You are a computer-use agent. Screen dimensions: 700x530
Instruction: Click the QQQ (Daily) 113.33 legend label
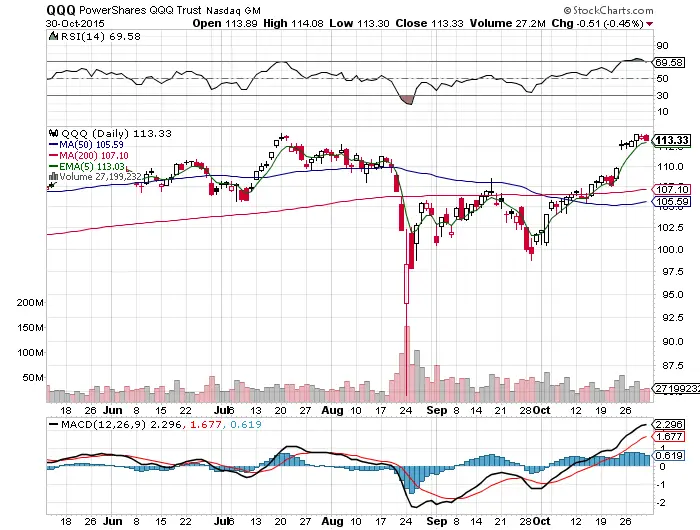[117, 133]
